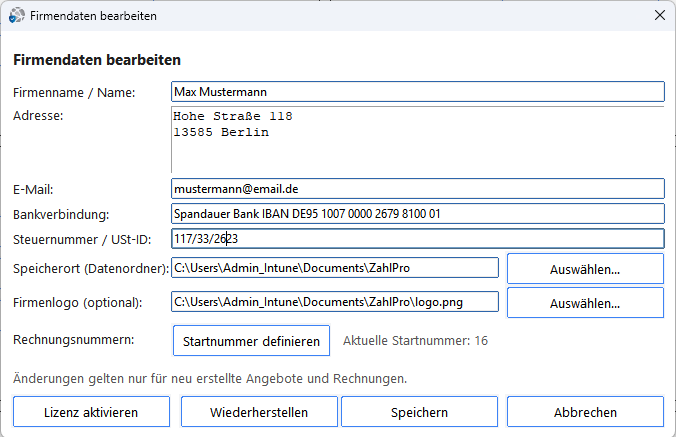Click the E-Mail input field
676x437 pixels.
click(417, 188)
